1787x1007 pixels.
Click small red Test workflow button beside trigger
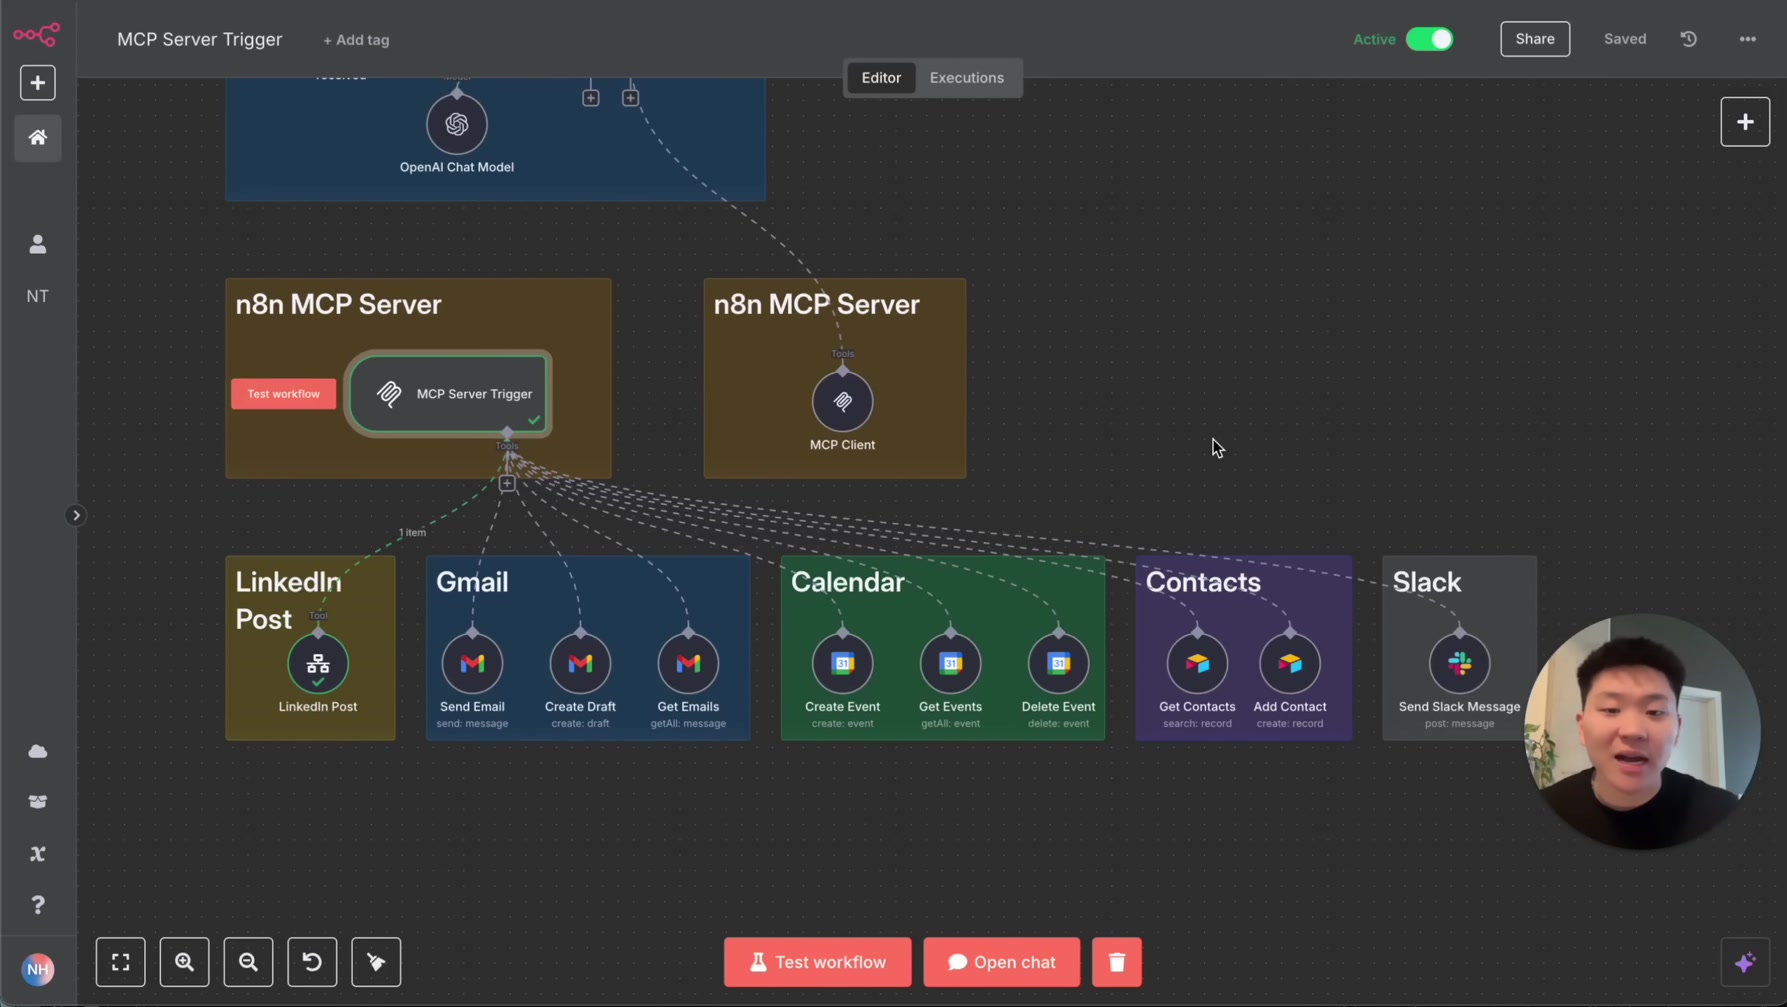pos(284,394)
